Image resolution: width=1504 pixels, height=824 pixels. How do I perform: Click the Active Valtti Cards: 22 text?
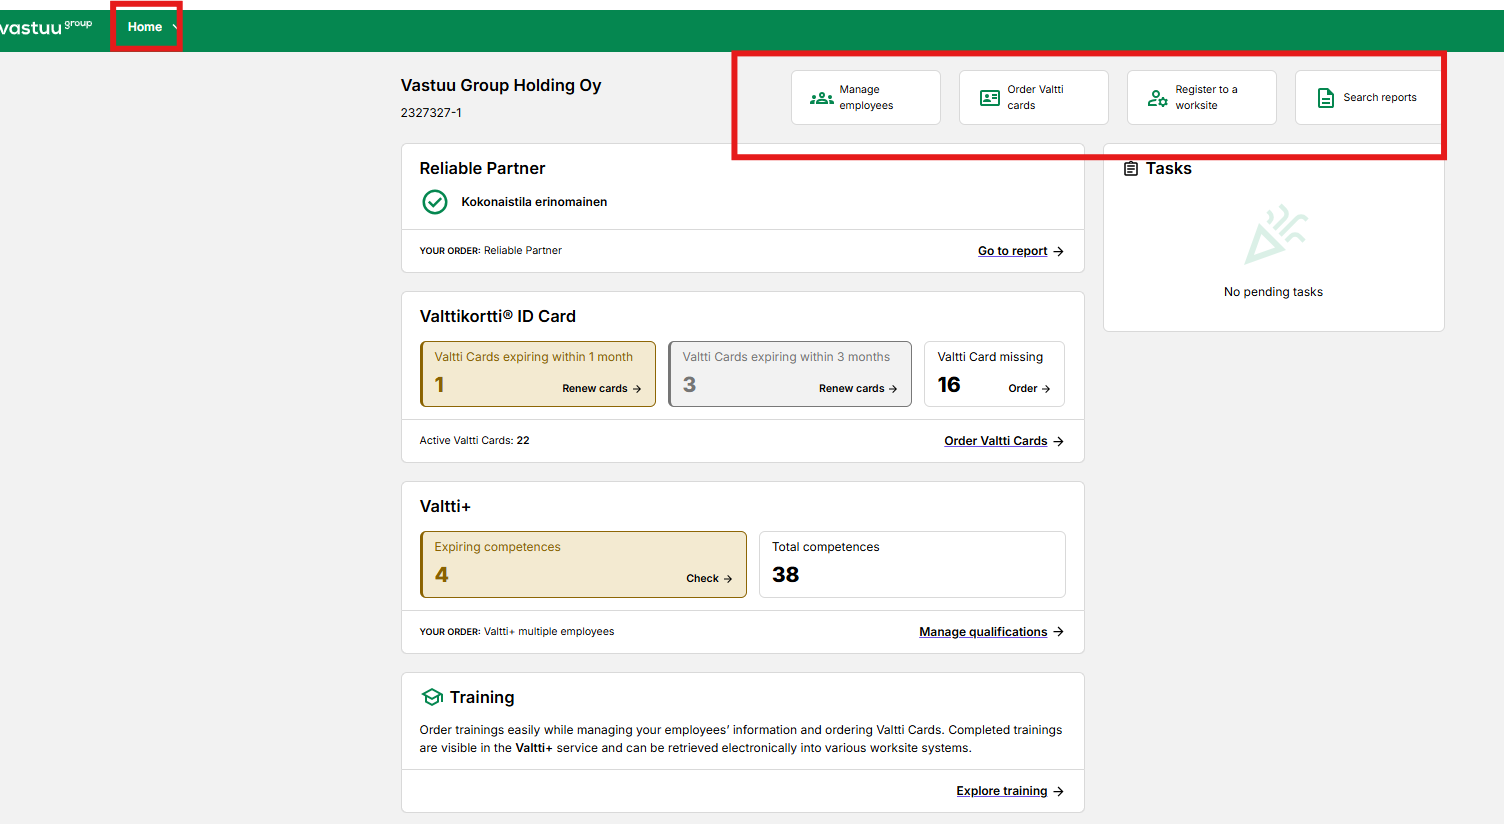pos(474,440)
